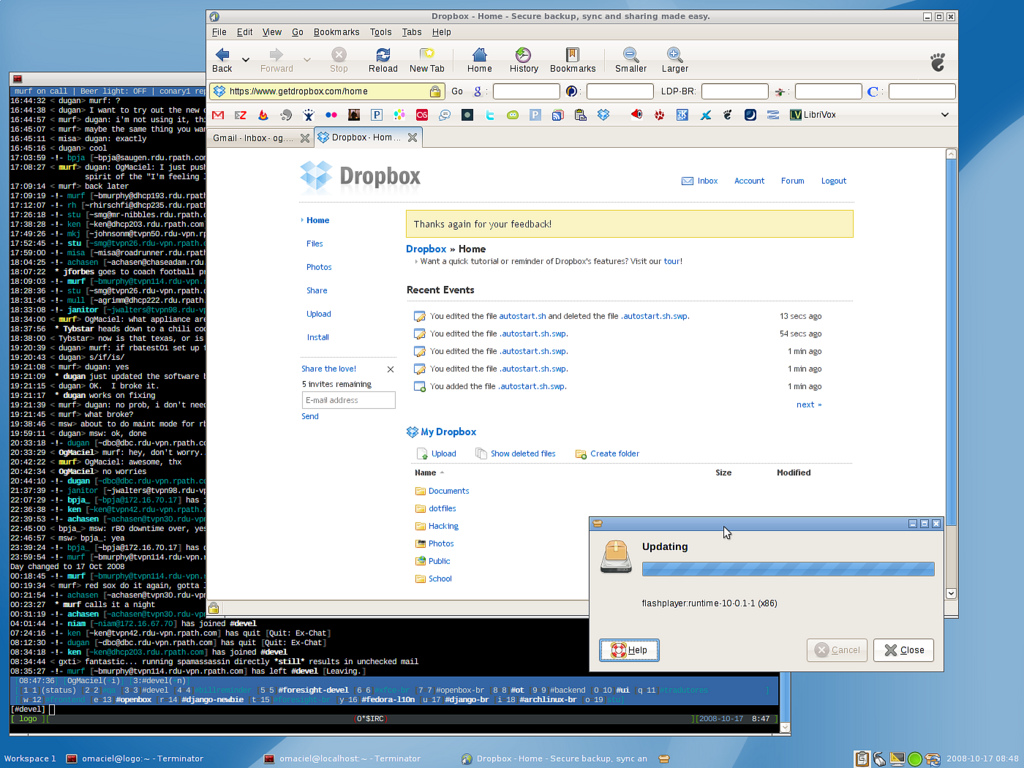This screenshot has height=768, width=1024.
Task: Open the Twitter bookmark icon
Action: click(x=490, y=115)
